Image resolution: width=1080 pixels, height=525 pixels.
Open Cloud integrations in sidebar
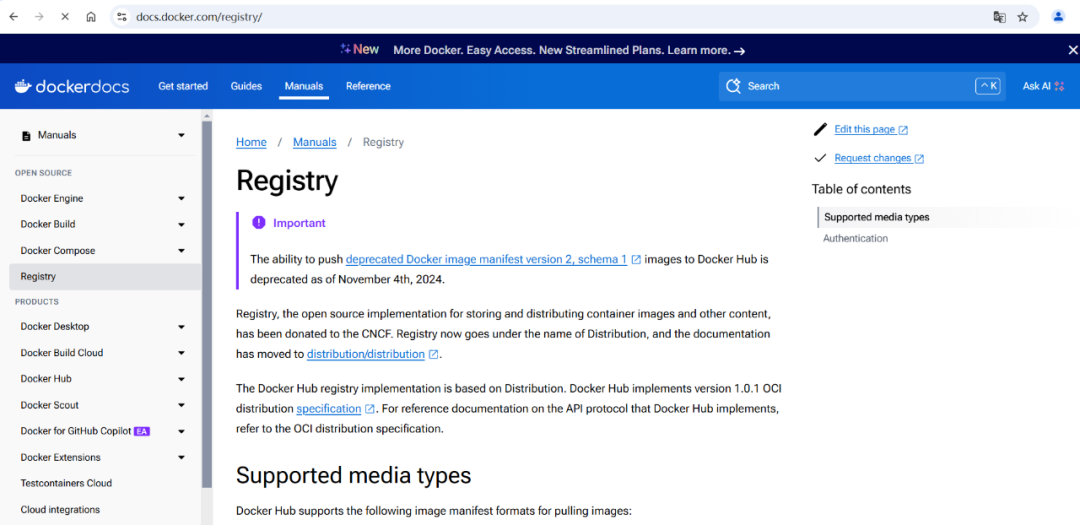pyautogui.click(x=60, y=509)
